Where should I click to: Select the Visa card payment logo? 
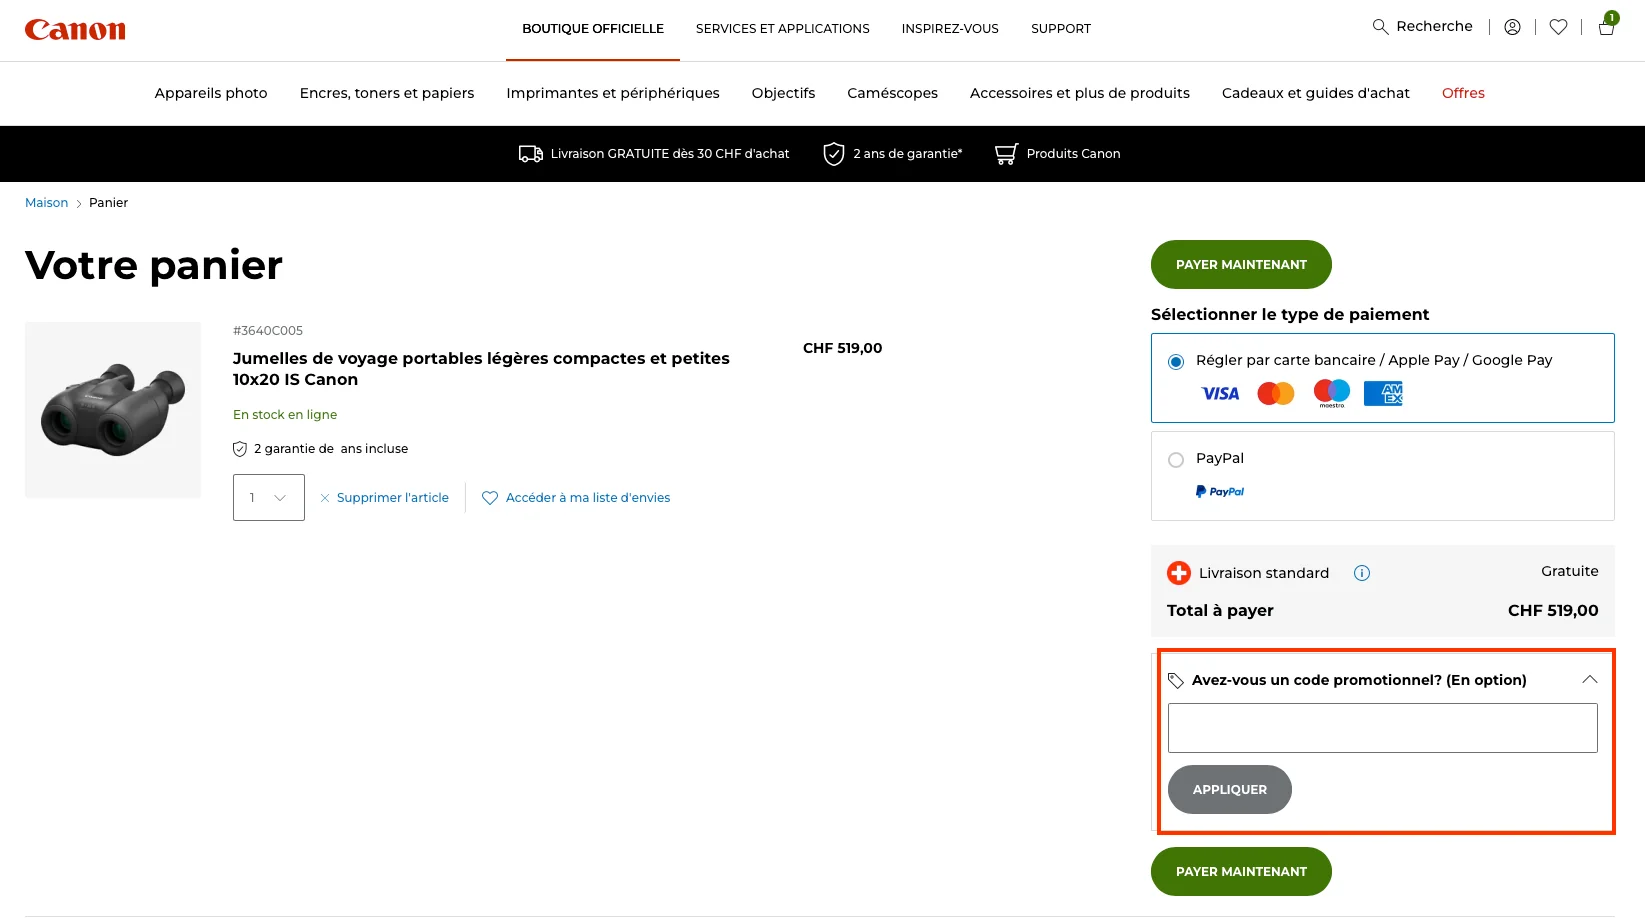1219,393
